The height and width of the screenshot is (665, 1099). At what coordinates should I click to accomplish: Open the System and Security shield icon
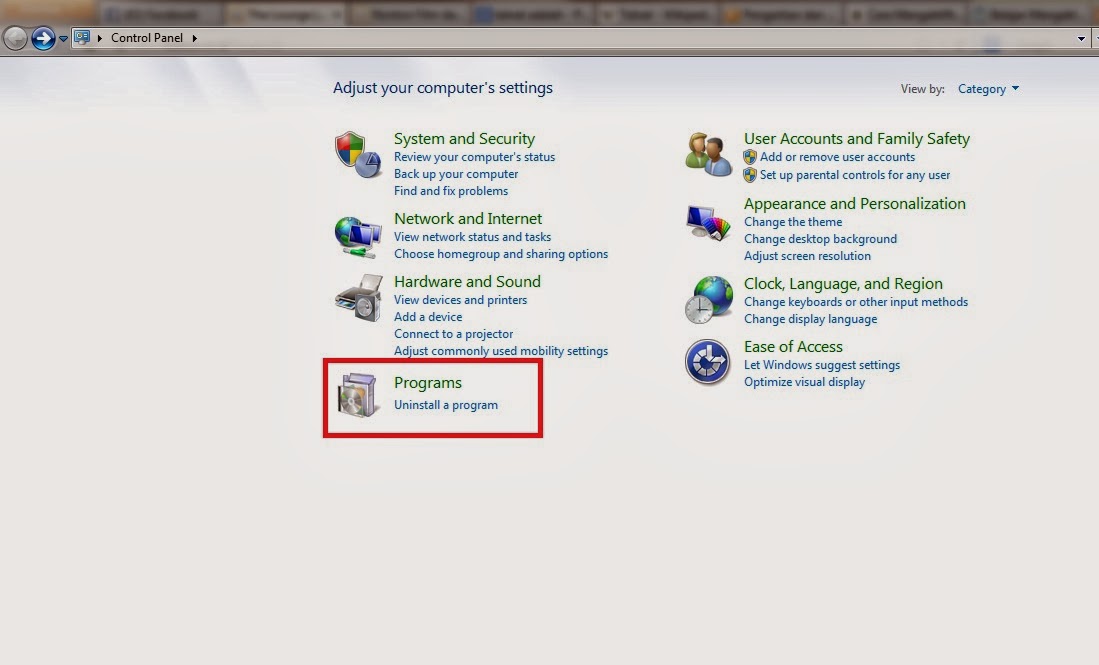point(357,154)
